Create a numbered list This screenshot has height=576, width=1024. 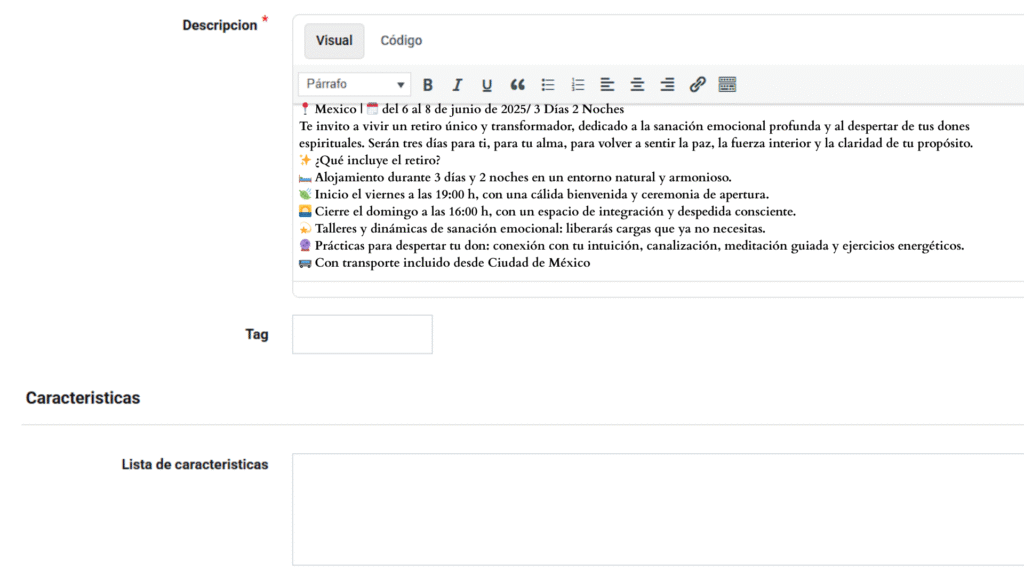tap(578, 85)
